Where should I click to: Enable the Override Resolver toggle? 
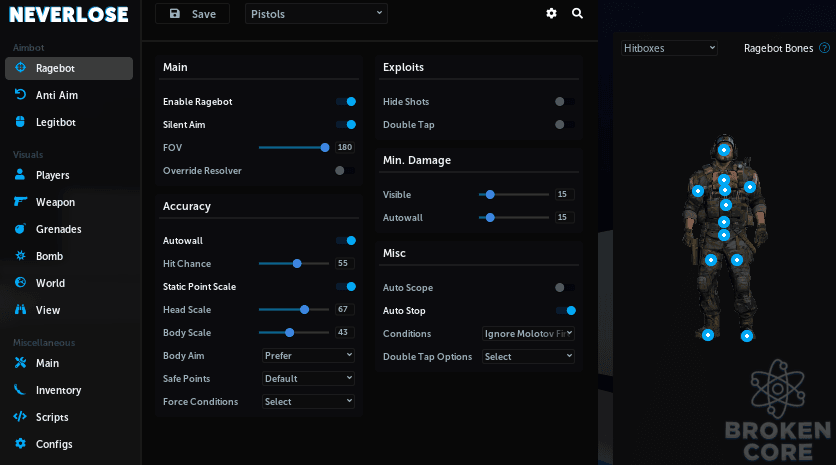point(344,171)
